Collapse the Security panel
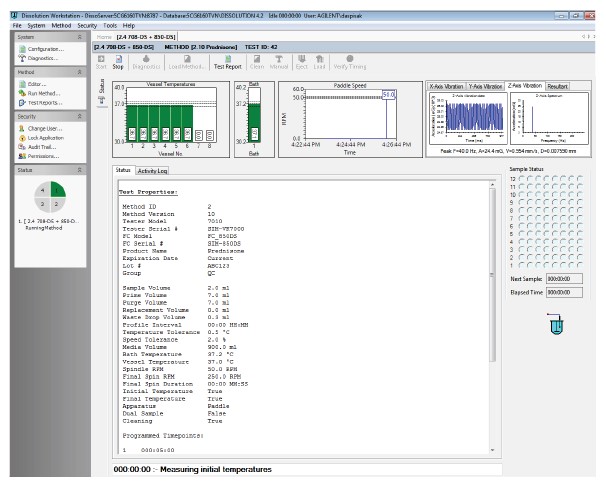 79,116
